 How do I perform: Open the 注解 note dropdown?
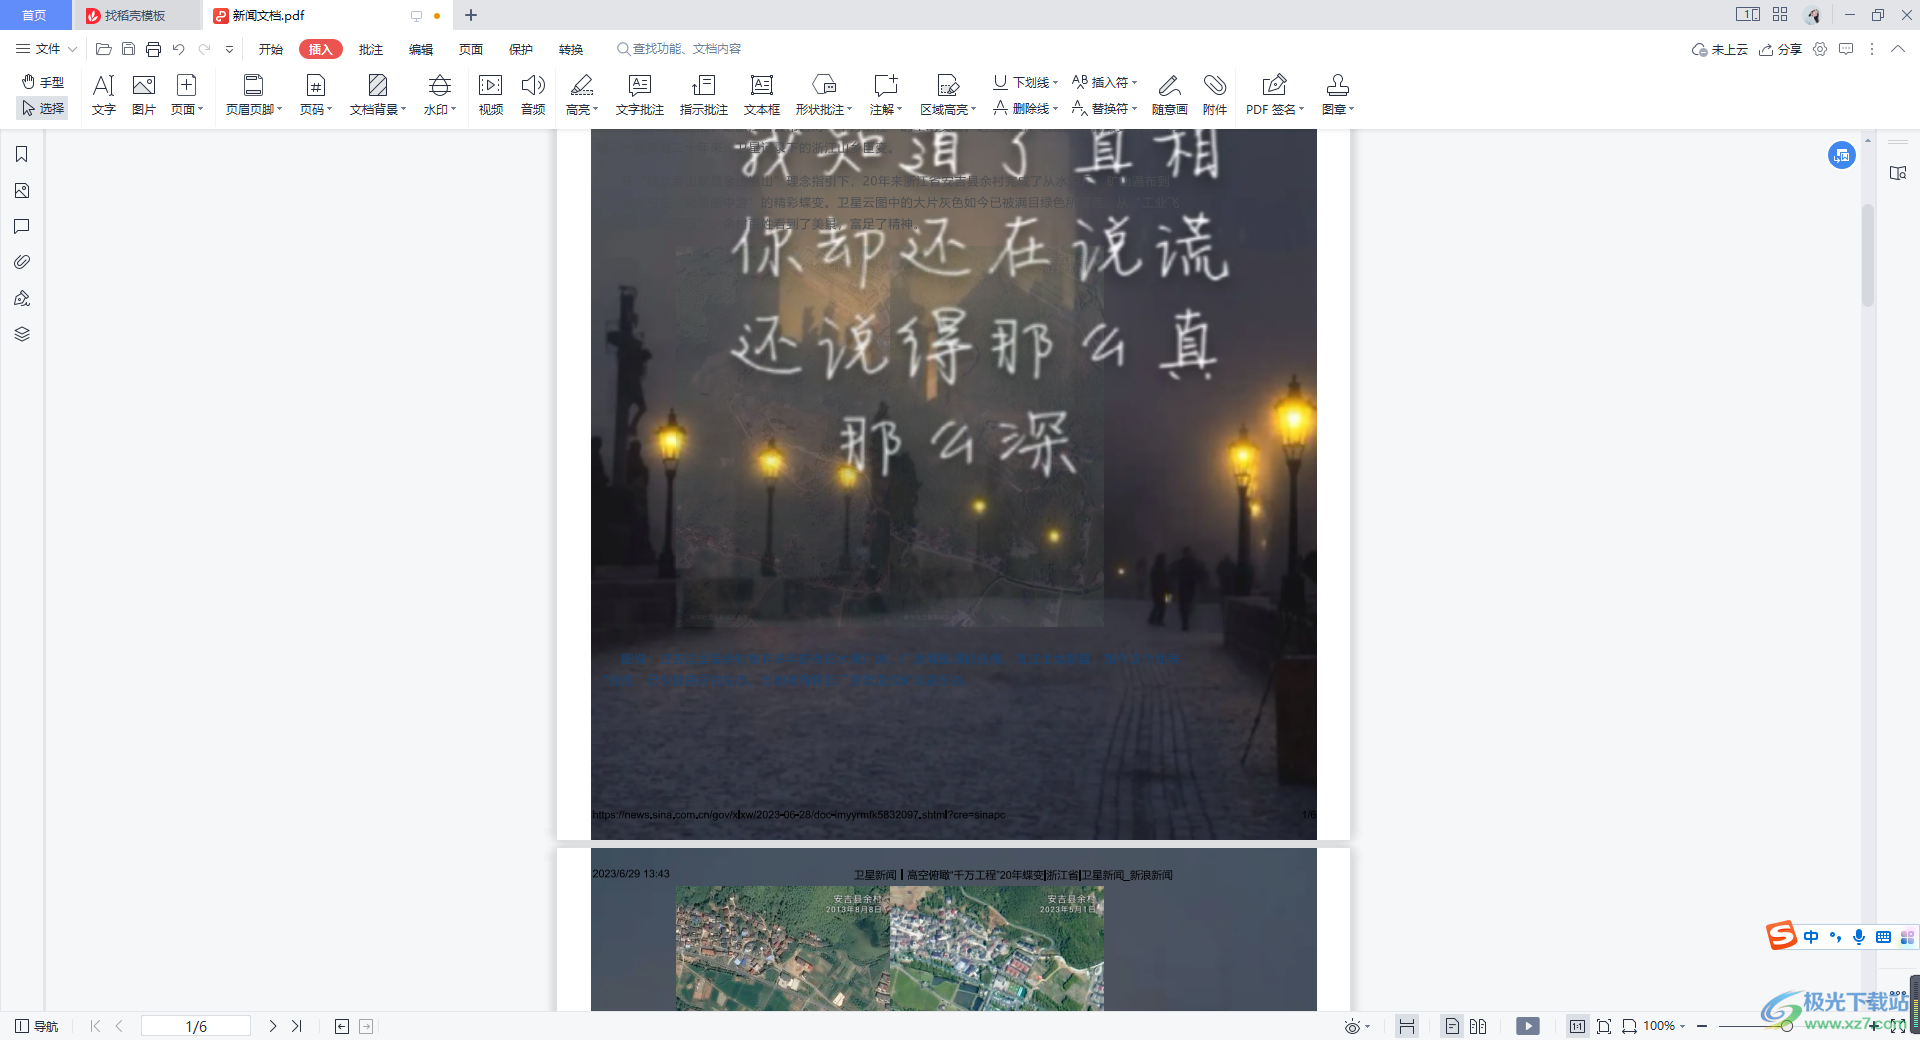886,95
